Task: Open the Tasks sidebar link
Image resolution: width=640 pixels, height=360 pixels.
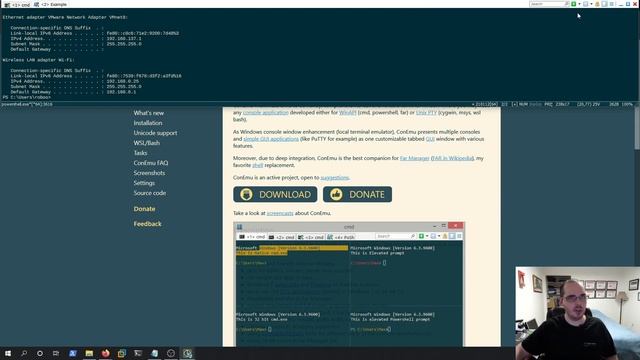Action: point(140,153)
